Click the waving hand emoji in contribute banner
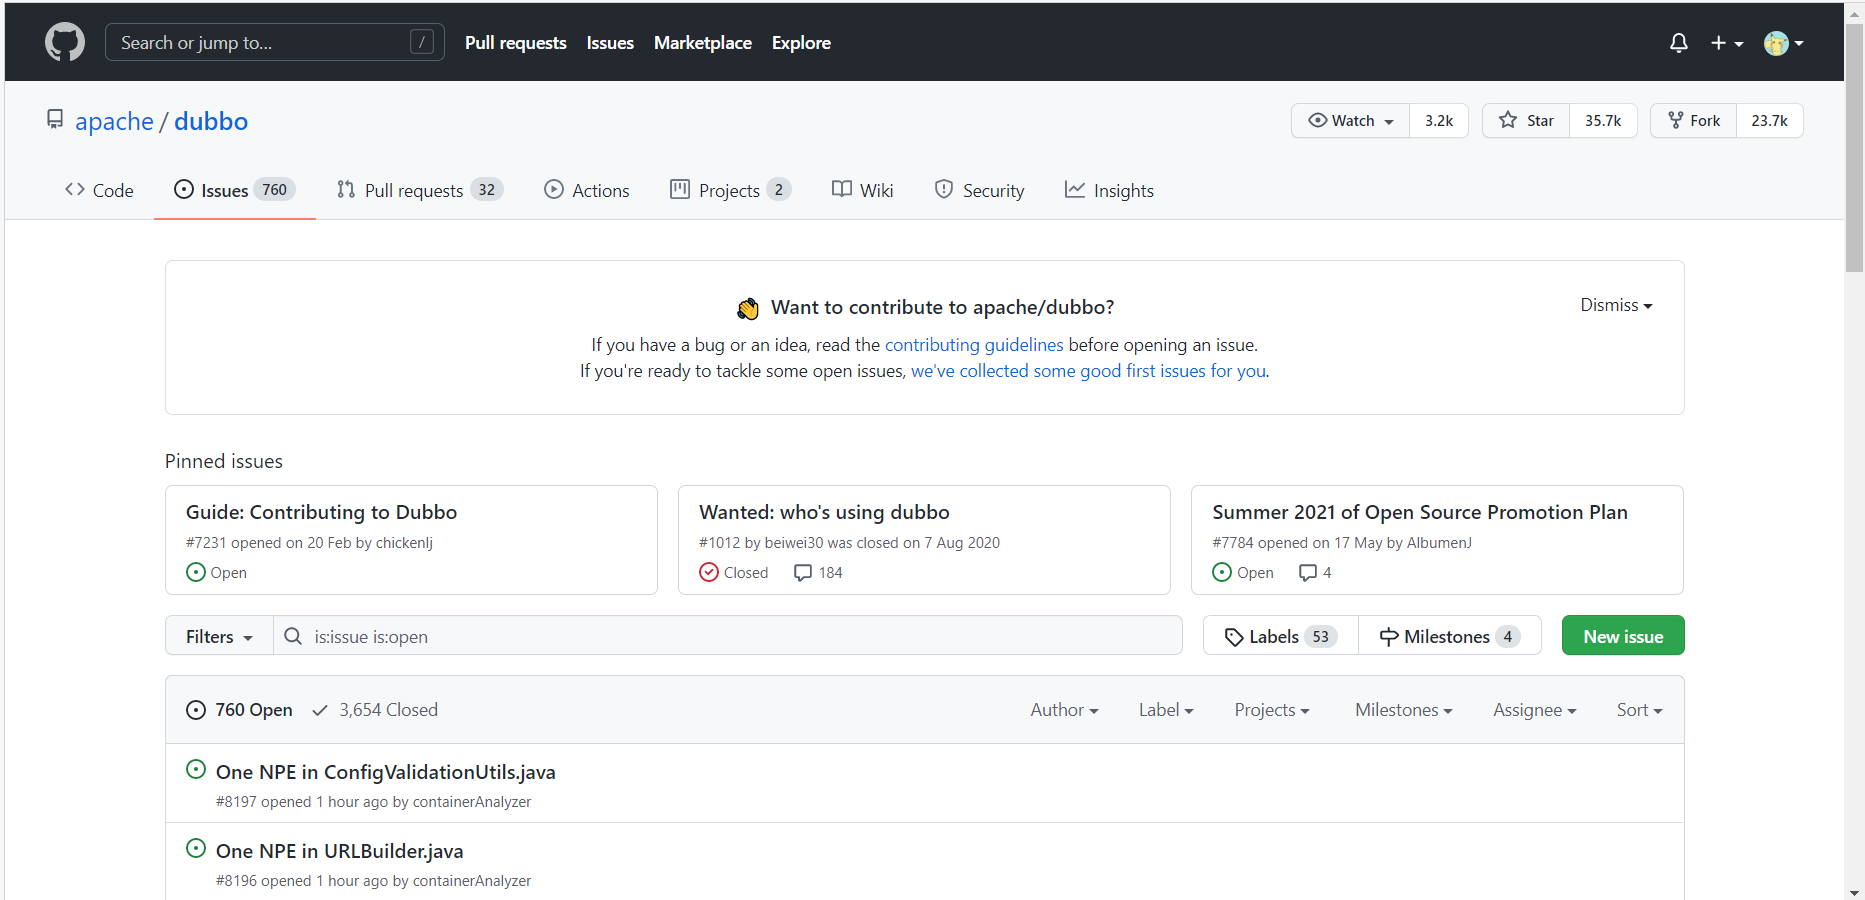The image size is (1865, 900). [x=748, y=308]
